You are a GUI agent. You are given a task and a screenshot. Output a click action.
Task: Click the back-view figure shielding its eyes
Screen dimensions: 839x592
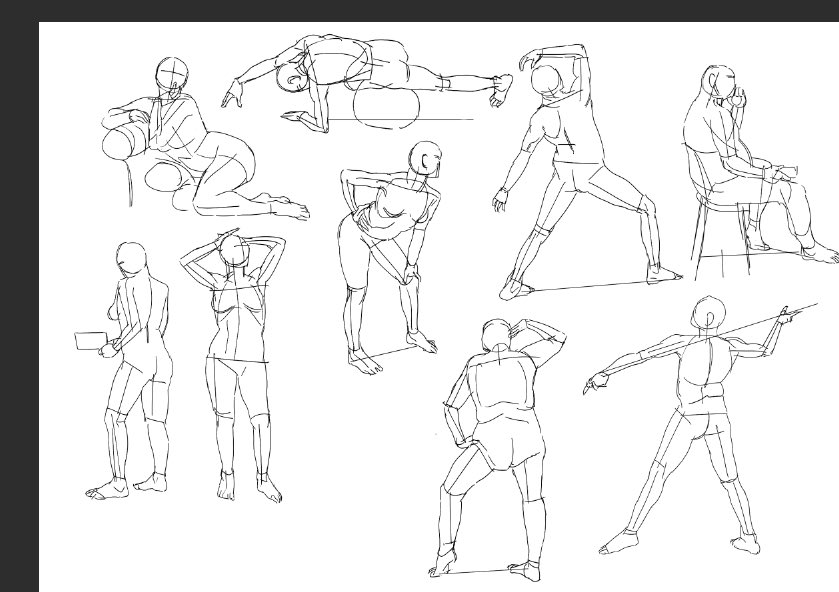click(498, 450)
